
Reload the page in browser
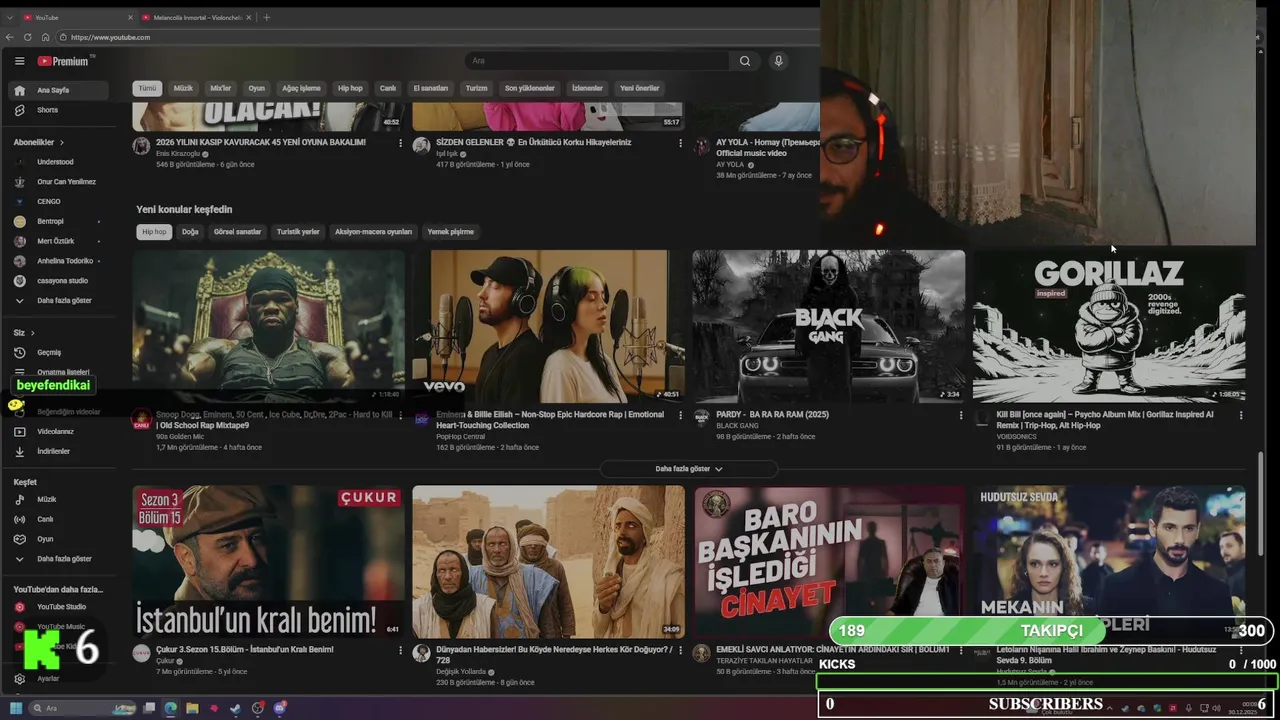click(x=28, y=37)
